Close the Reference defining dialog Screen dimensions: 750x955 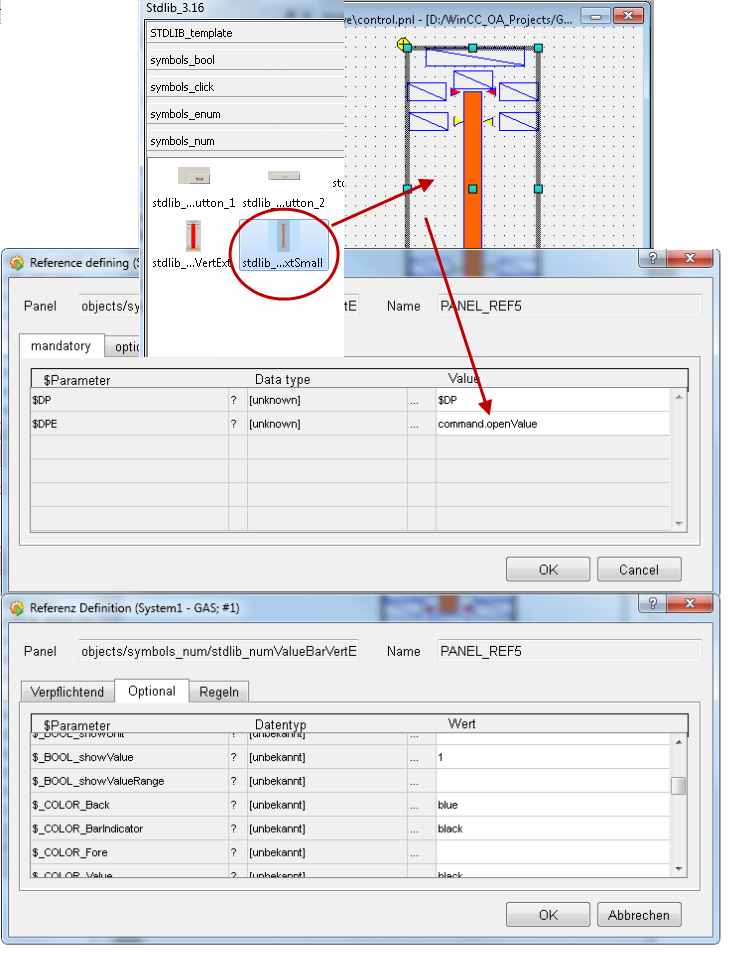(690, 258)
